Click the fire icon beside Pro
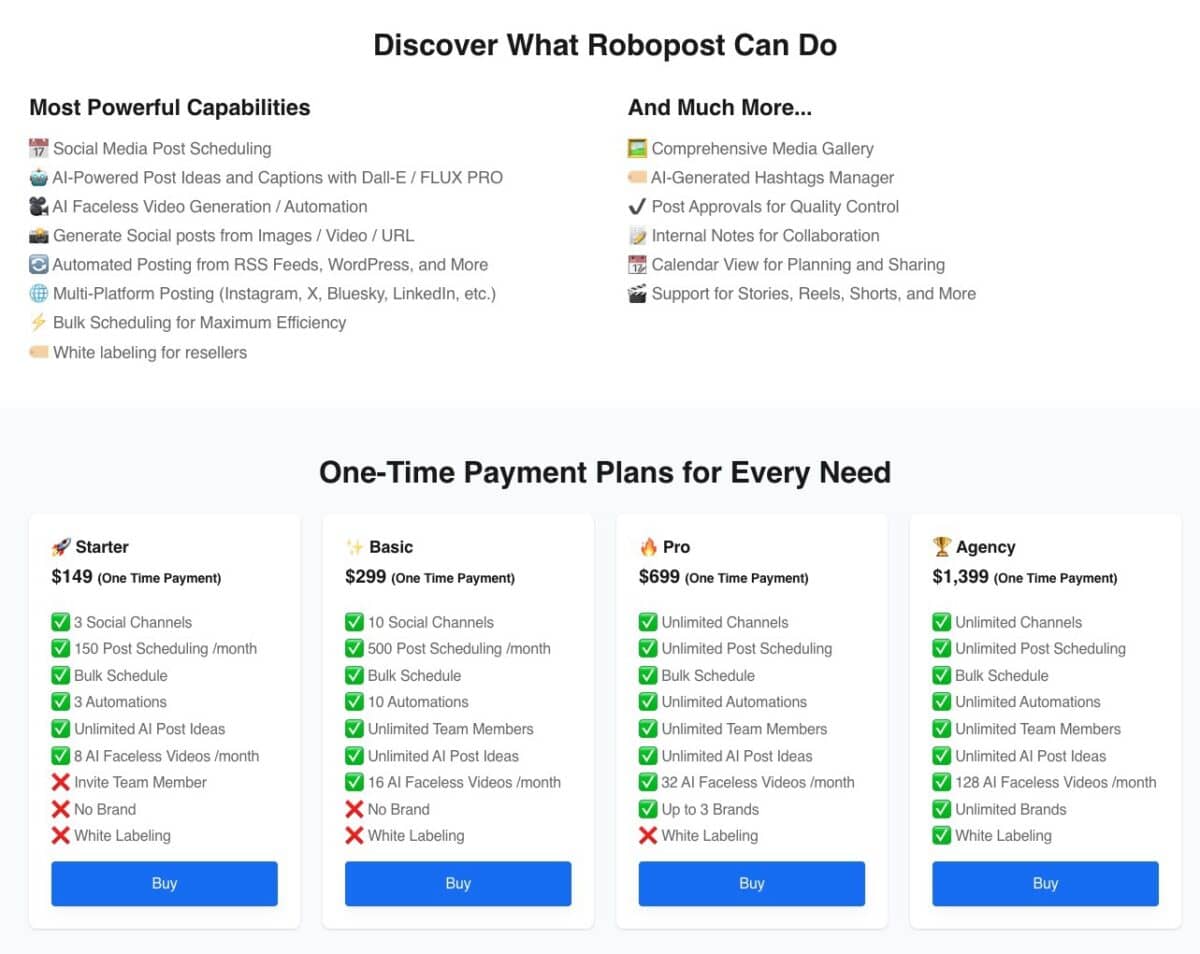1200x954 pixels. click(x=648, y=547)
